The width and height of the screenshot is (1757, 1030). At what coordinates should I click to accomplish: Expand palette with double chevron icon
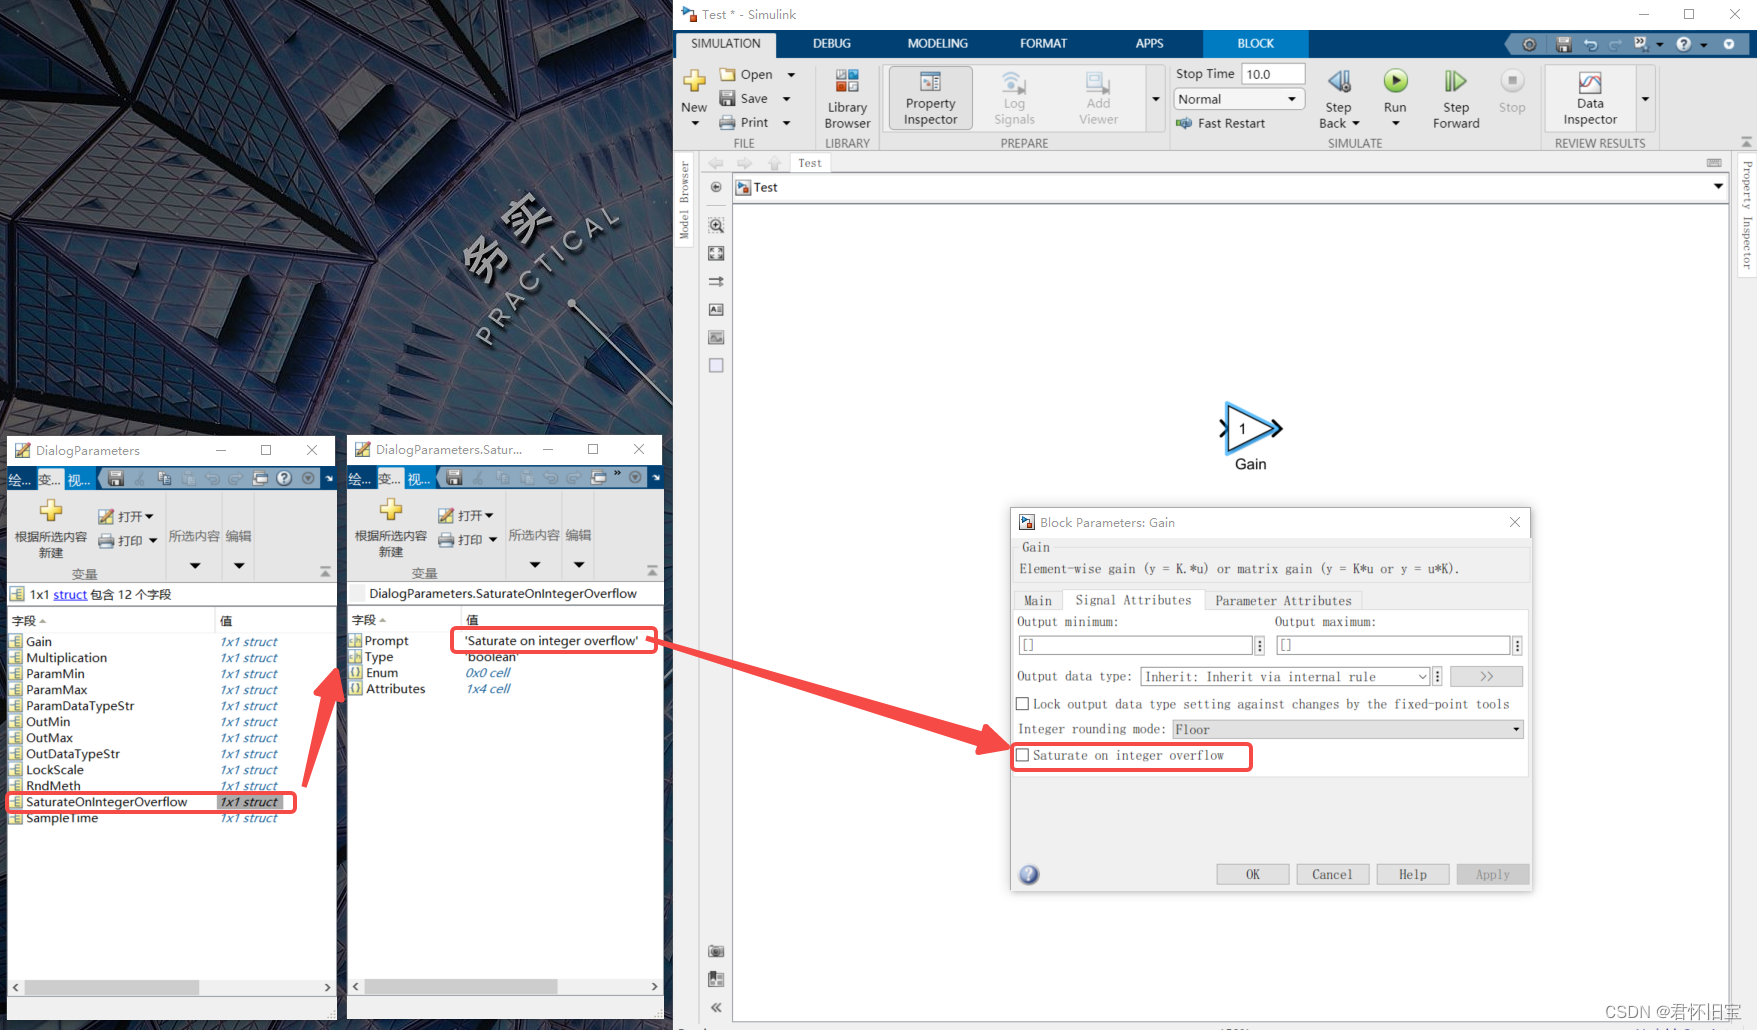pos(716,1007)
